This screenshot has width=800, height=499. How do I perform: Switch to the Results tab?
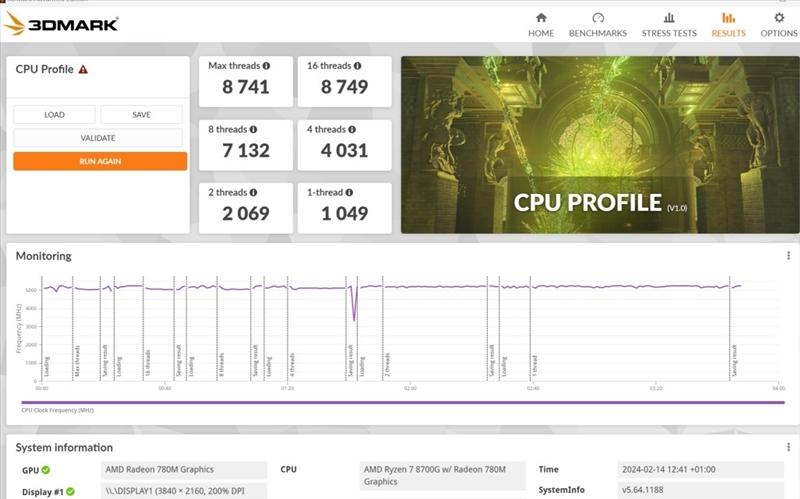tap(728, 24)
